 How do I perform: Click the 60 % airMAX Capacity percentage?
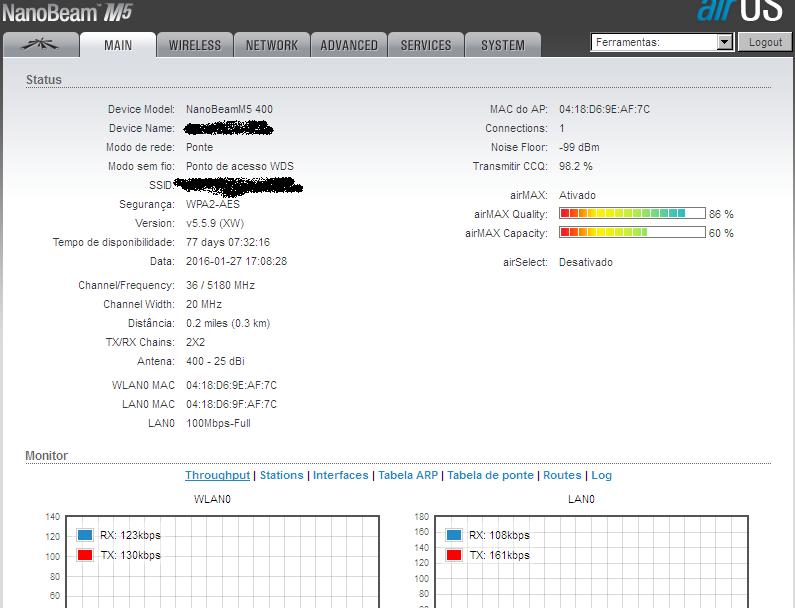tap(721, 233)
